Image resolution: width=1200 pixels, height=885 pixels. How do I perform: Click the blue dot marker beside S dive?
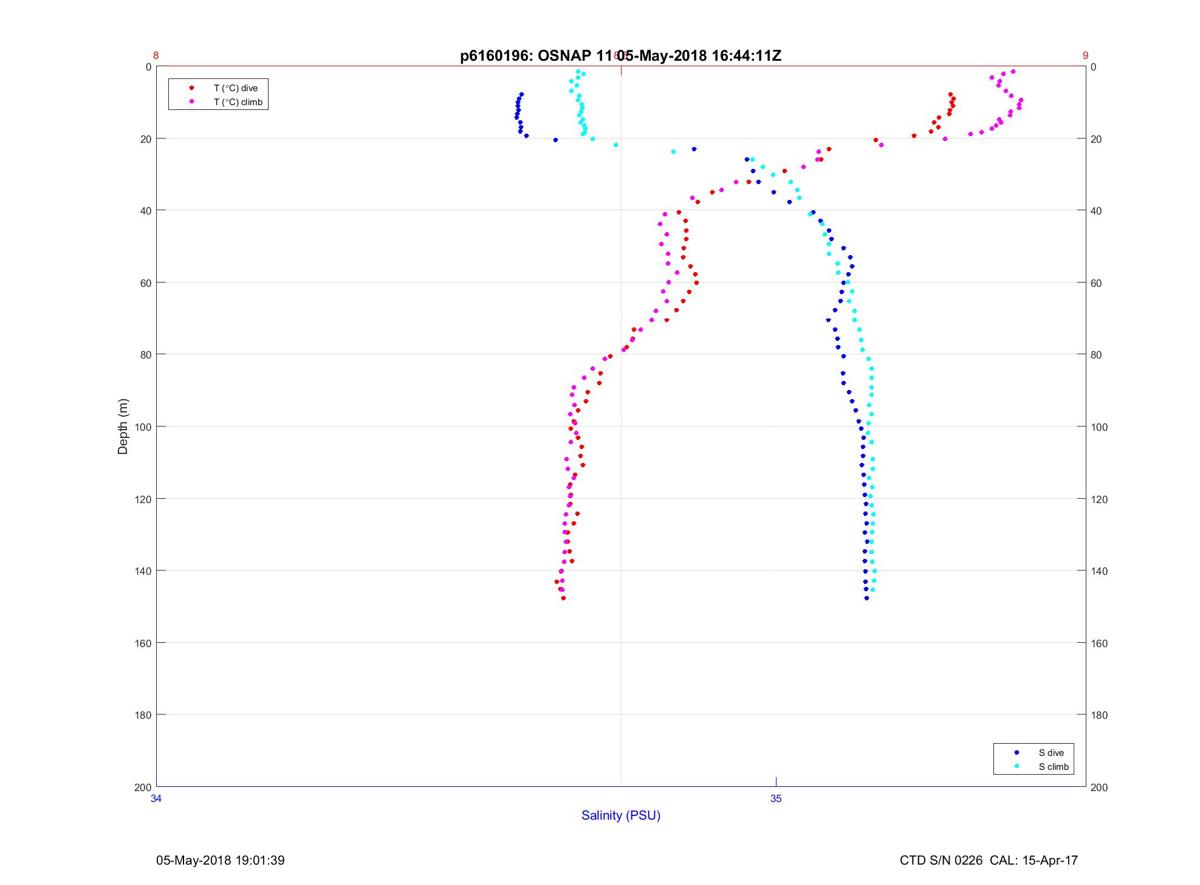coord(1017,752)
